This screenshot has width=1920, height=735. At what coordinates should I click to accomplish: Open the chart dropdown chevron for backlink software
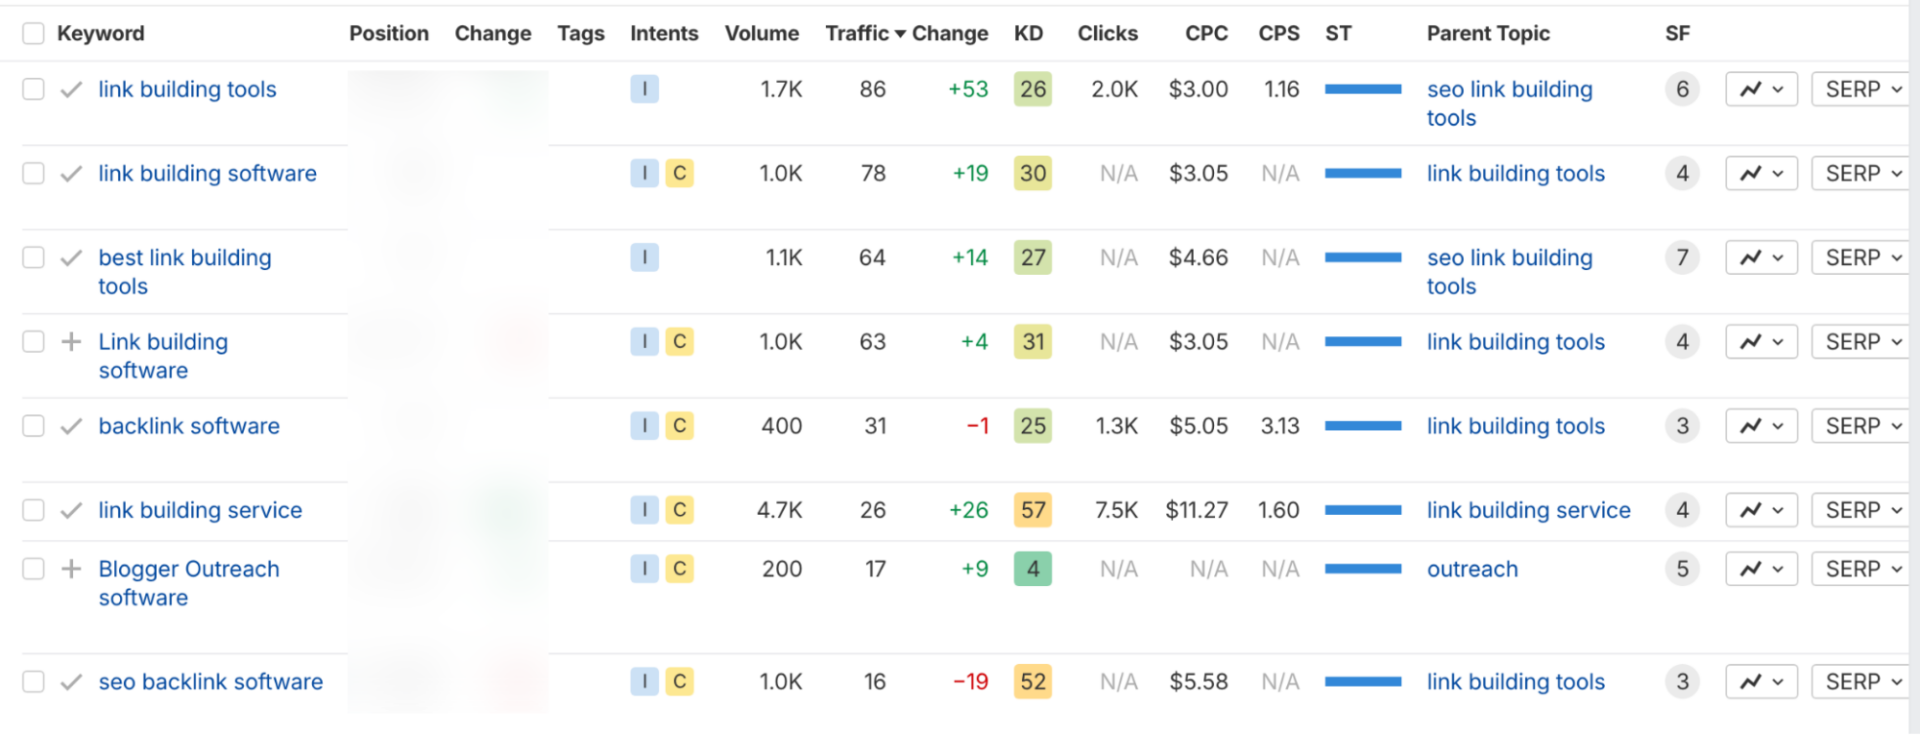click(1777, 425)
